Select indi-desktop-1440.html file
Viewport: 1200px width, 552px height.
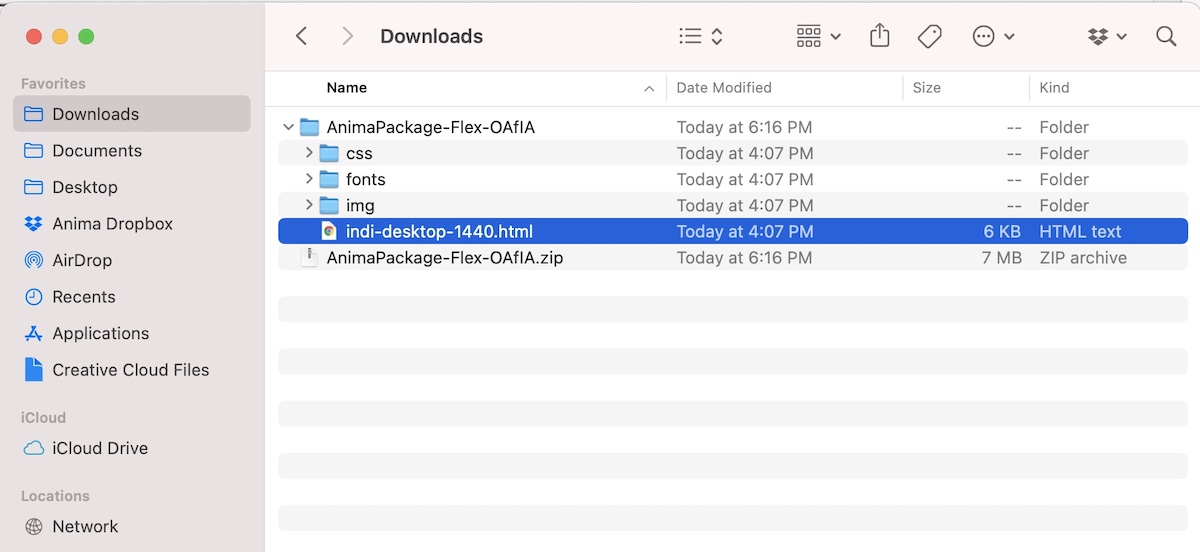[x=439, y=231]
